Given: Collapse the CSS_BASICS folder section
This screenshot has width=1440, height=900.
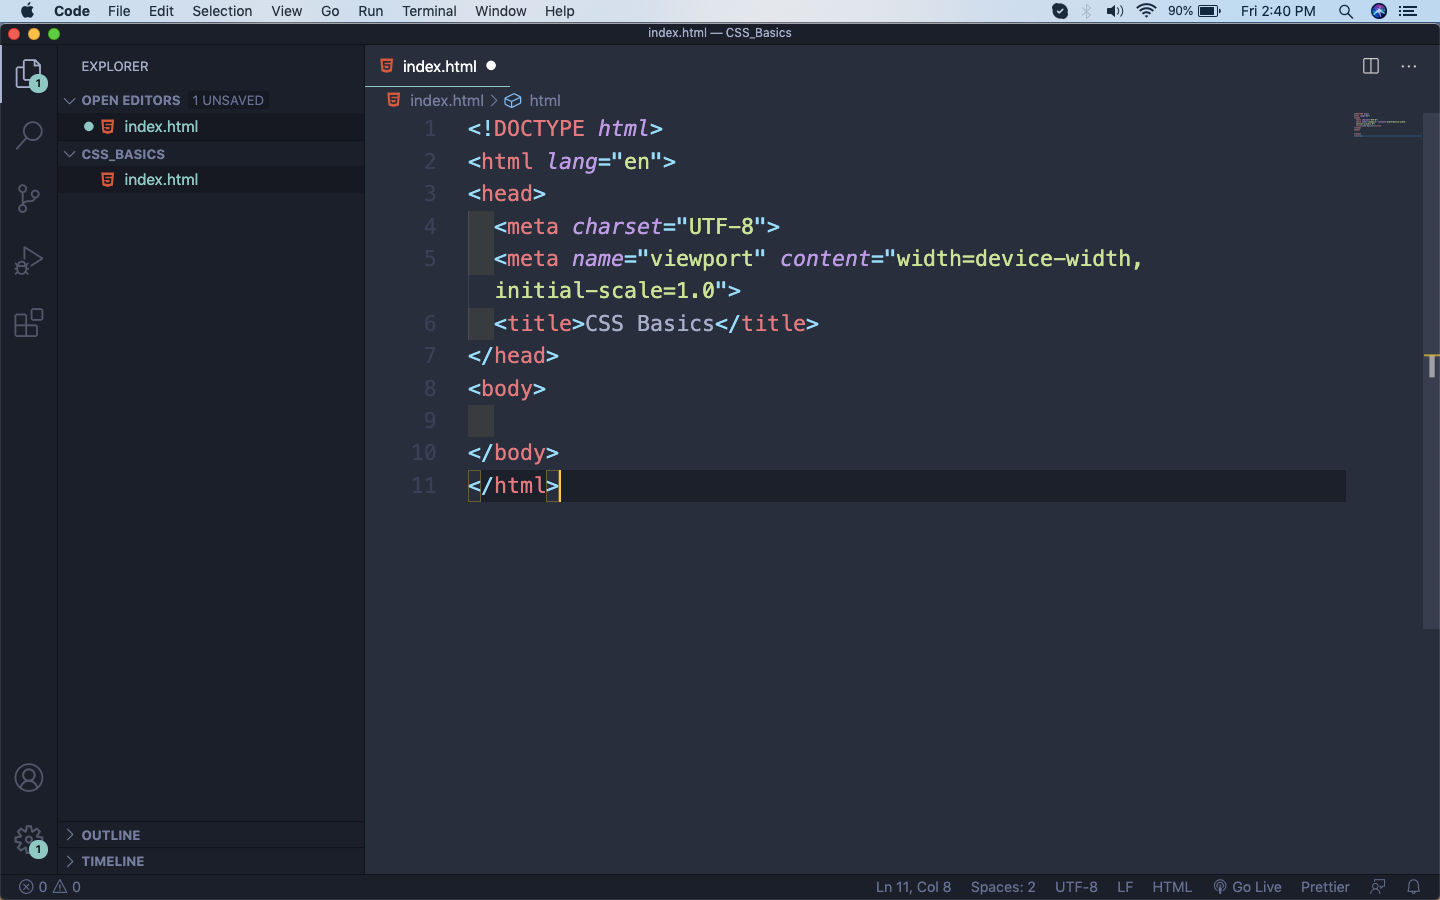Looking at the screenshot, I should [70, 154].
